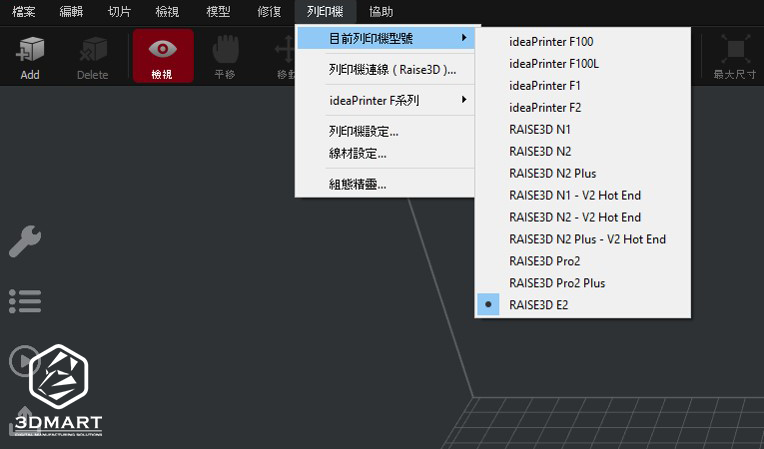The image size is (764, 449).
Task: Select RAISE3D Pro2 printer model
Action: click(583, 261)
